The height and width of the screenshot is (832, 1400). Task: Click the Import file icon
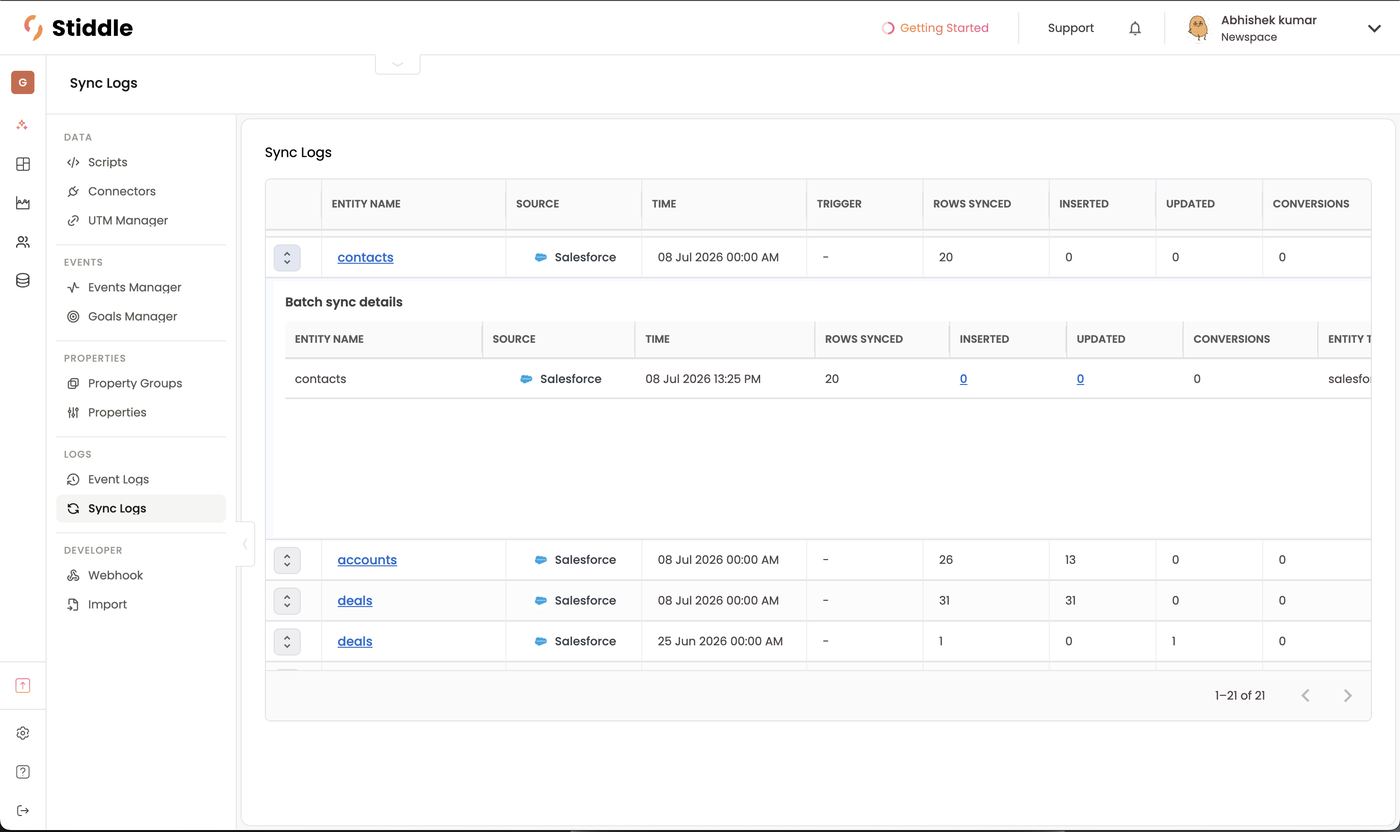point(73,604)
